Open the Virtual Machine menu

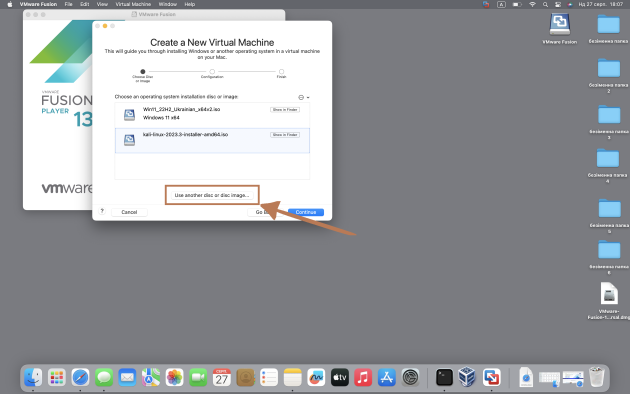pyautogui.click(x=133, y=4)
